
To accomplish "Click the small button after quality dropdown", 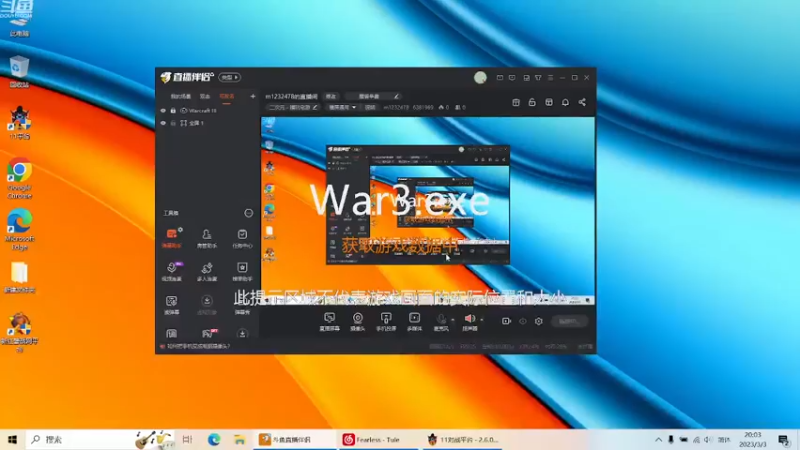I will coord(370,108).
